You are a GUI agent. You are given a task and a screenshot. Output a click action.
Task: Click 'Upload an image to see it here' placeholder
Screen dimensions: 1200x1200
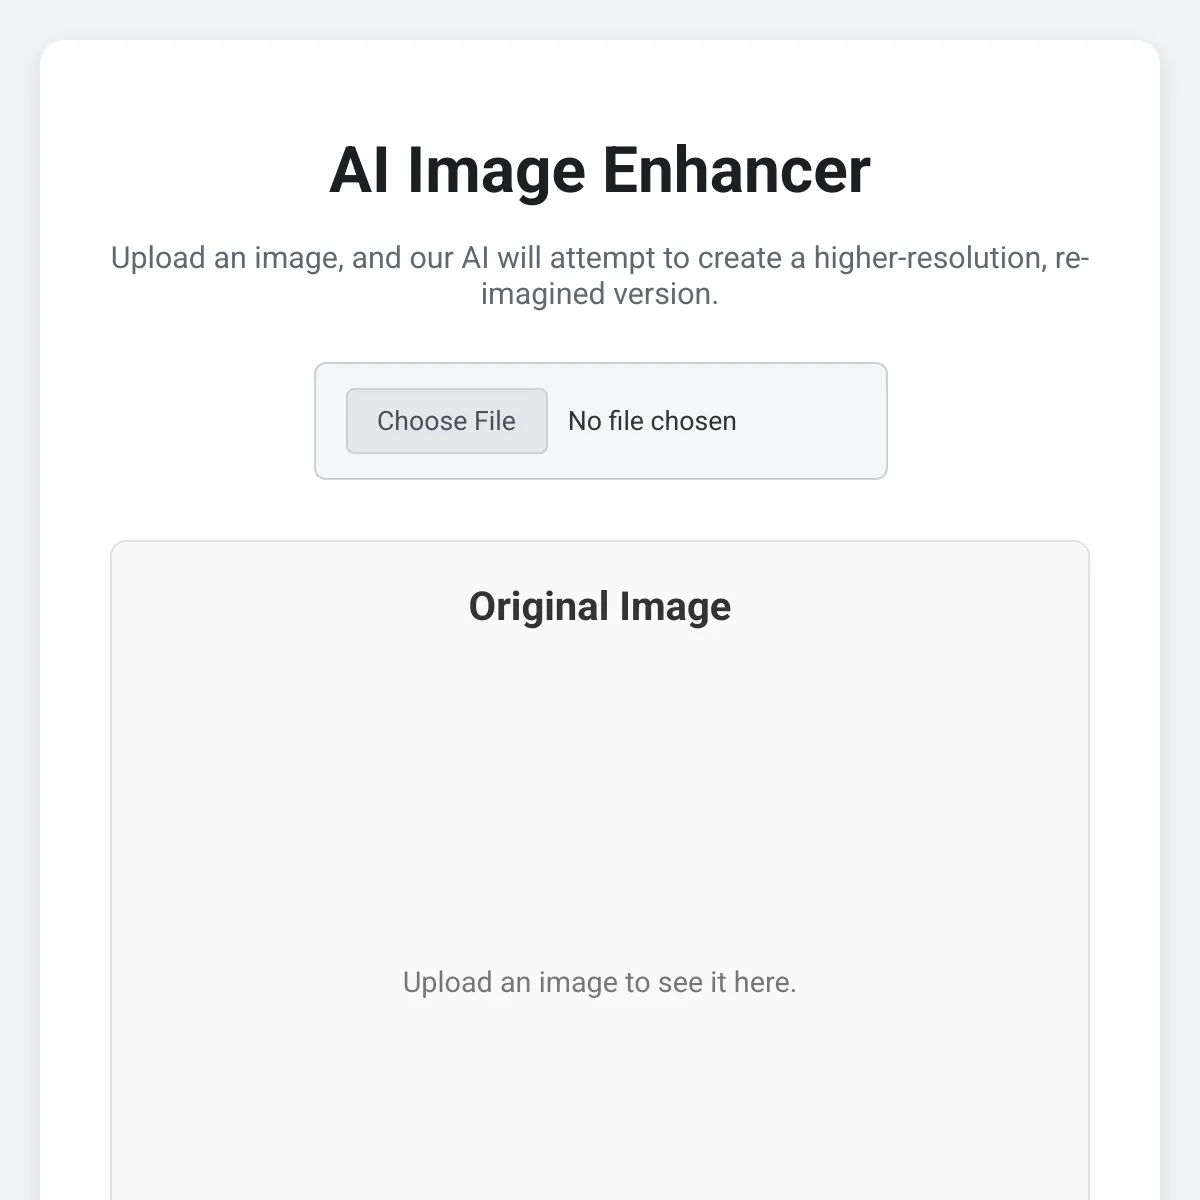[600, 982]
